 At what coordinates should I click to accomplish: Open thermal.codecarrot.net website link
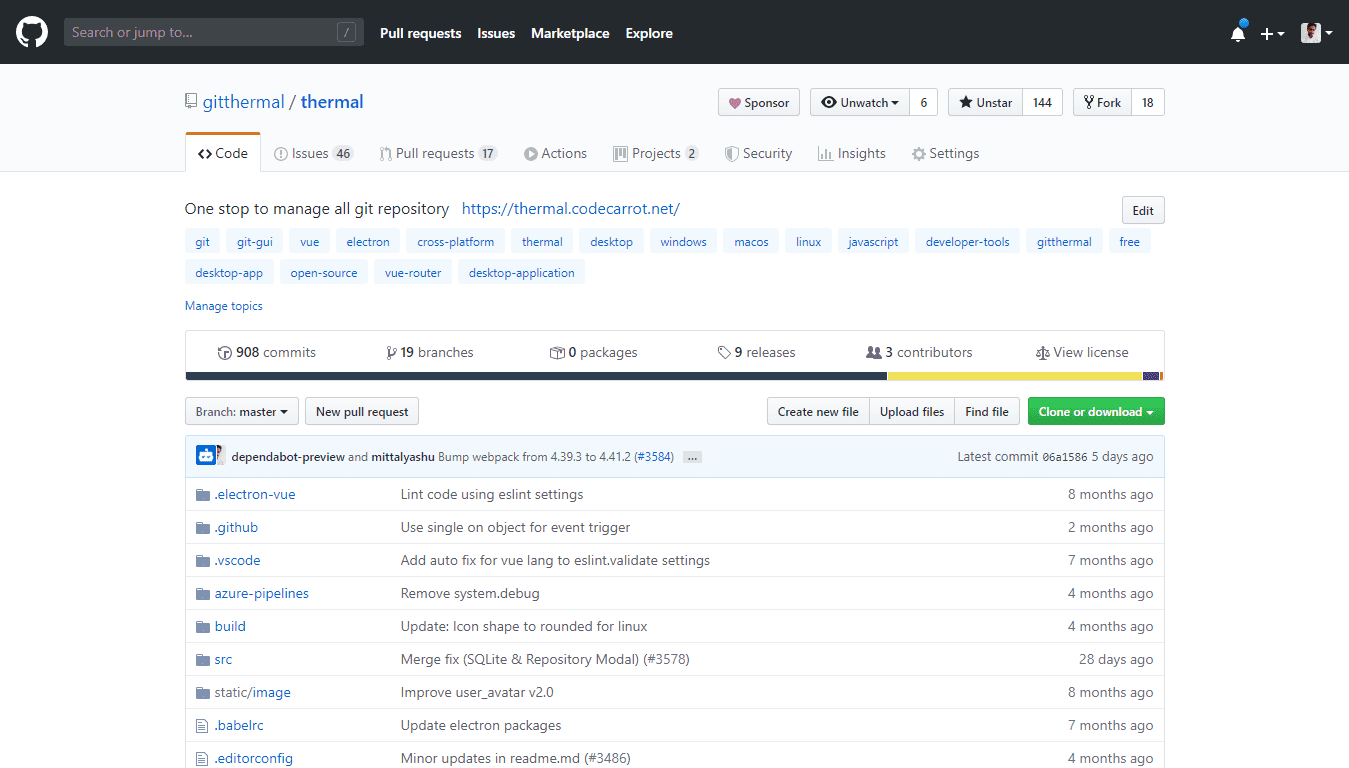(x=571, y=209)
